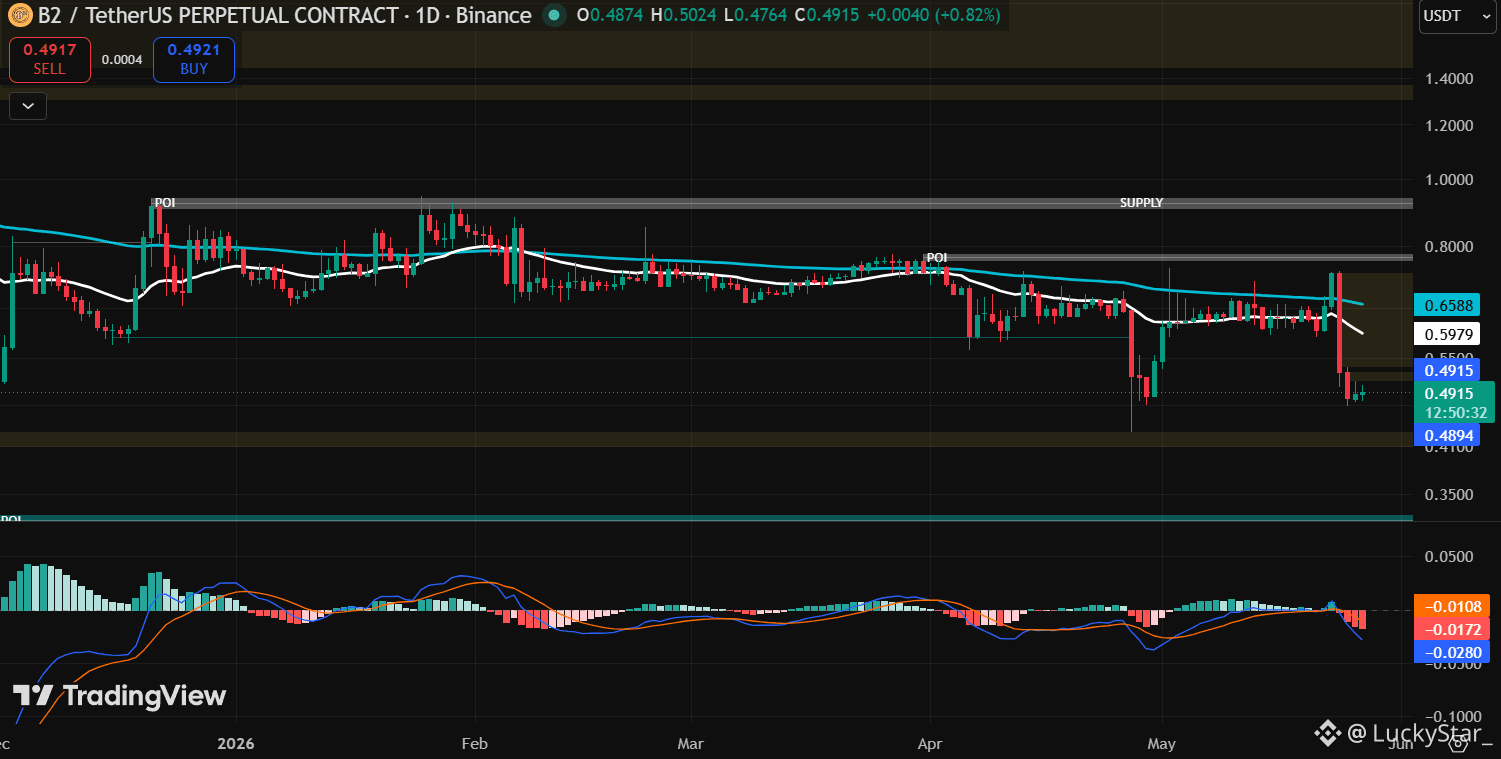The height and width of the screenshot is (759, 1501).
Task: Click the SELL button at 0.4917
Action: coord(50,60)
